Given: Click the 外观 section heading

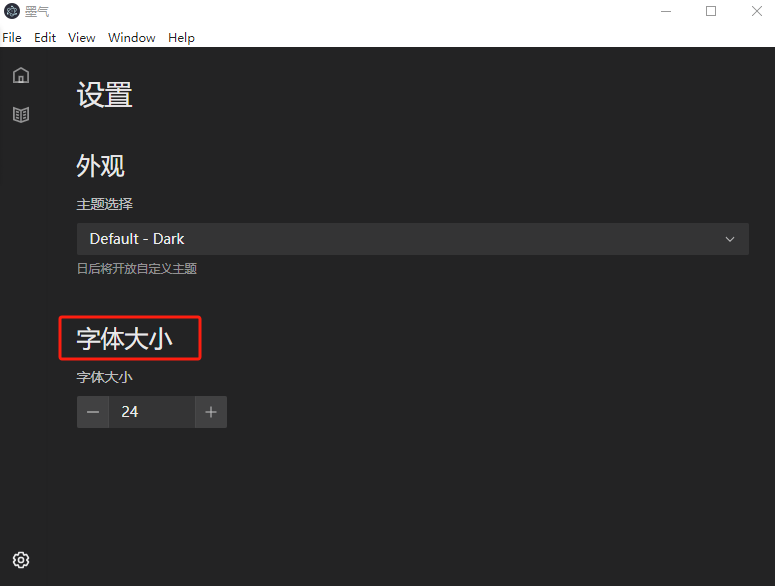Looking at the screenshot, I should [101, 166].
